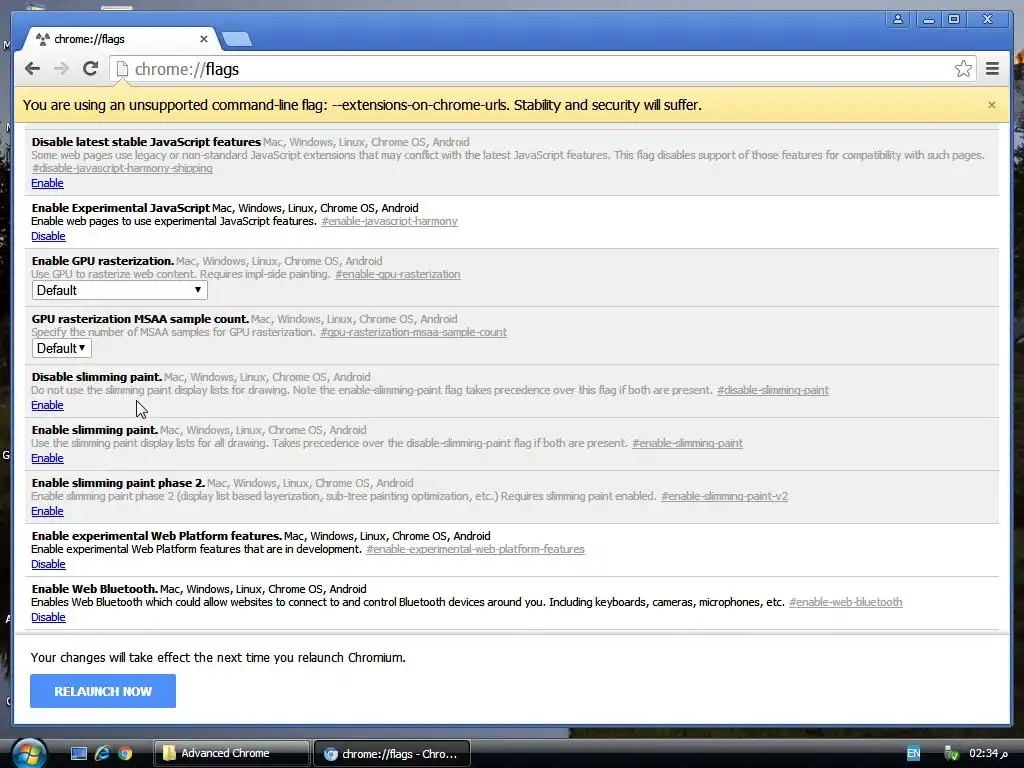Bookmark this page with the star icon
The image size is (1024, 768).
[x=963, y=69]
